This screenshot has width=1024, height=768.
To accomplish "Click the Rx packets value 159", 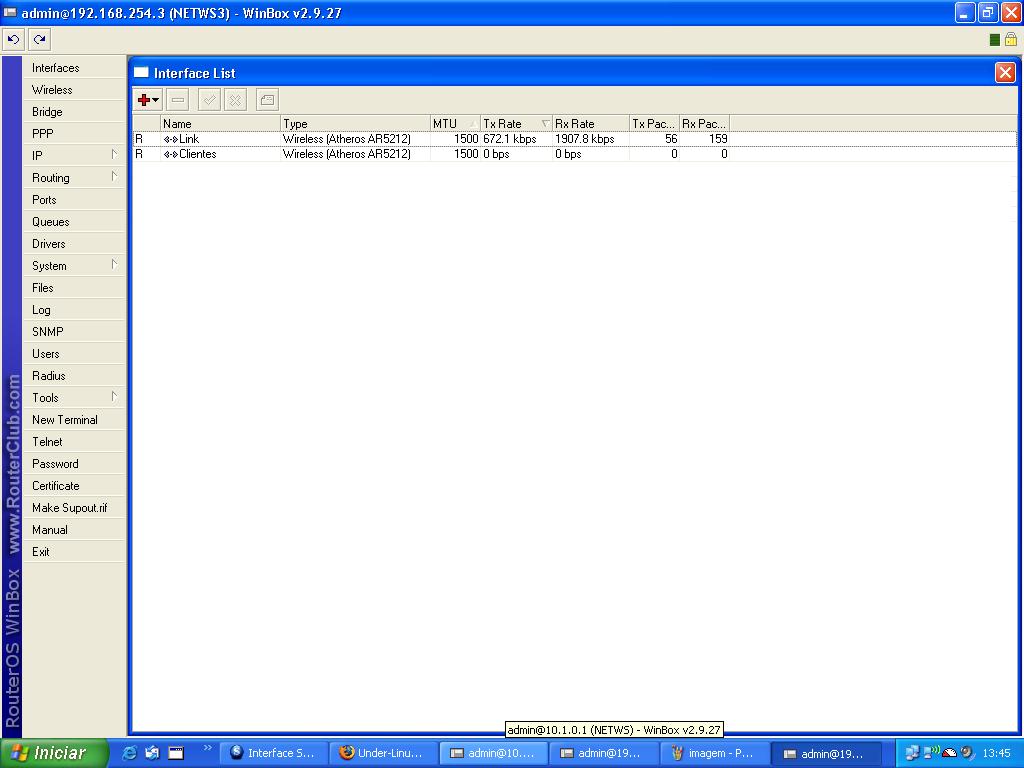I will [x=718, y=138].
